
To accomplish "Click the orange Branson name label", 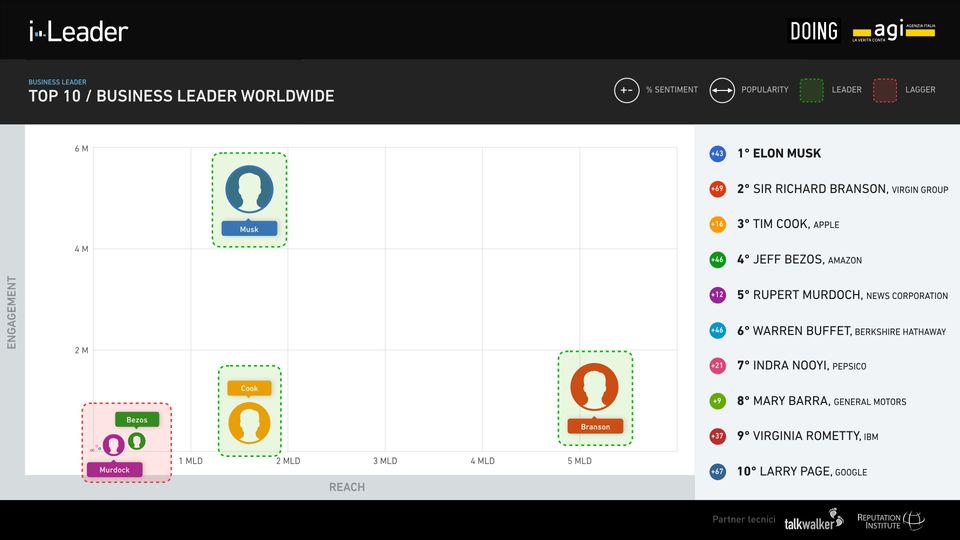I will pos(595,427).
